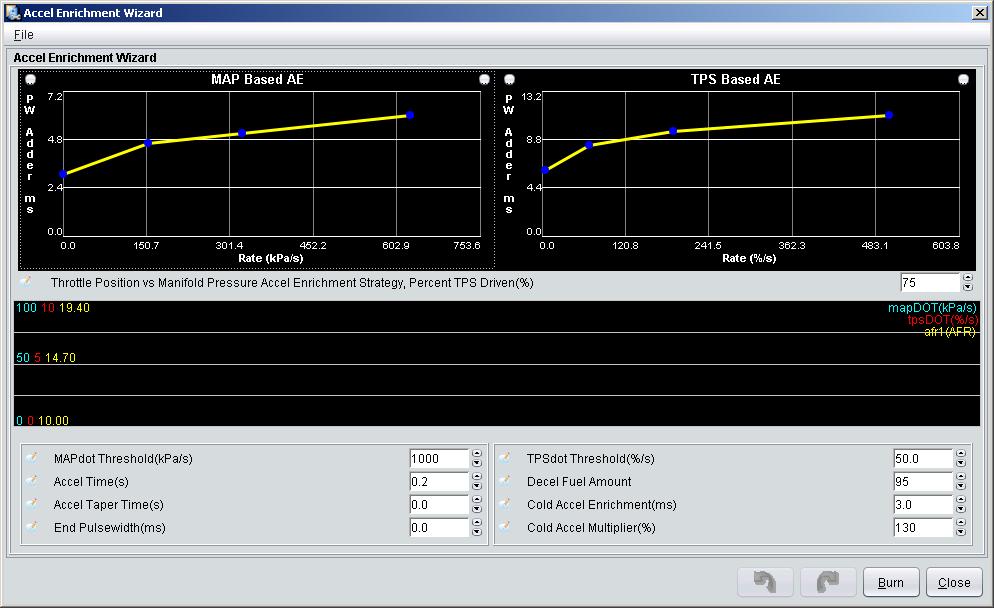Increase Cold Accel Enrichment with up arrow
Image resolution: width=994 pixels, height=608 pixels.
click(x=960, y=500)
